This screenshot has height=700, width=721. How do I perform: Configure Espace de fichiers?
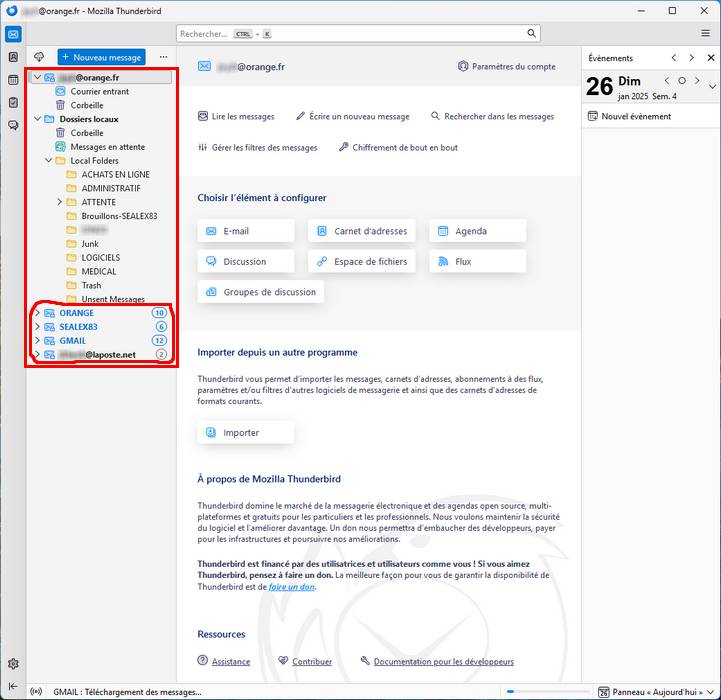pos(362,261)
